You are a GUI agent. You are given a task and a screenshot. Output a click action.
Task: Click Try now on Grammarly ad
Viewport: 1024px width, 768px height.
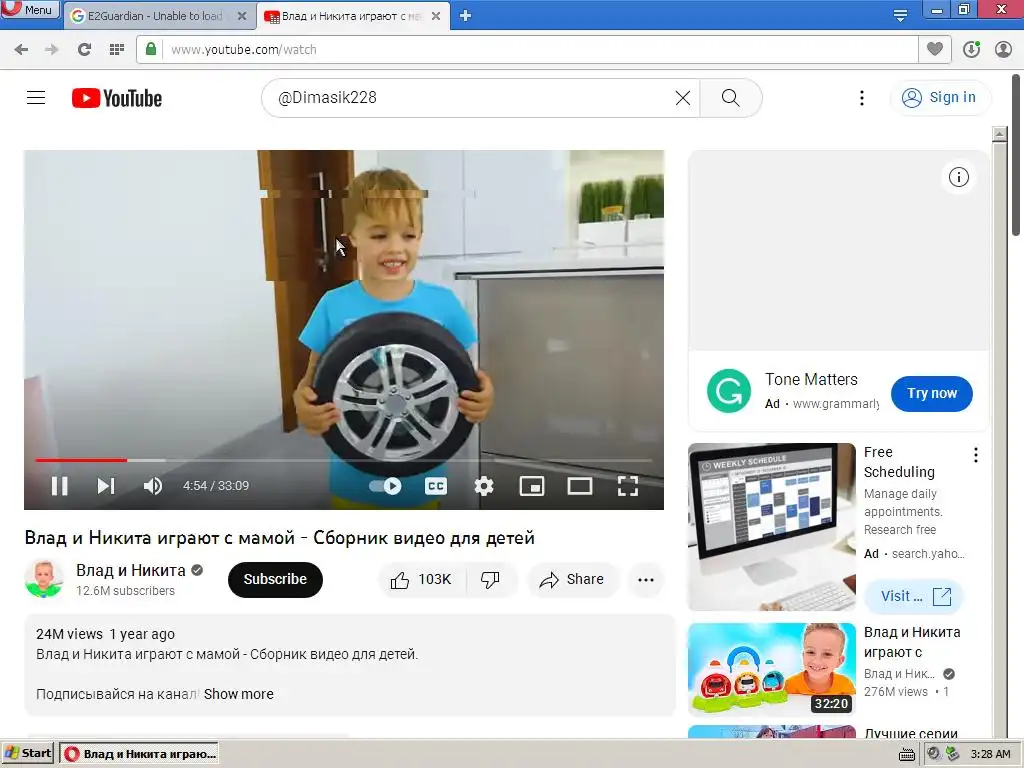931,394
